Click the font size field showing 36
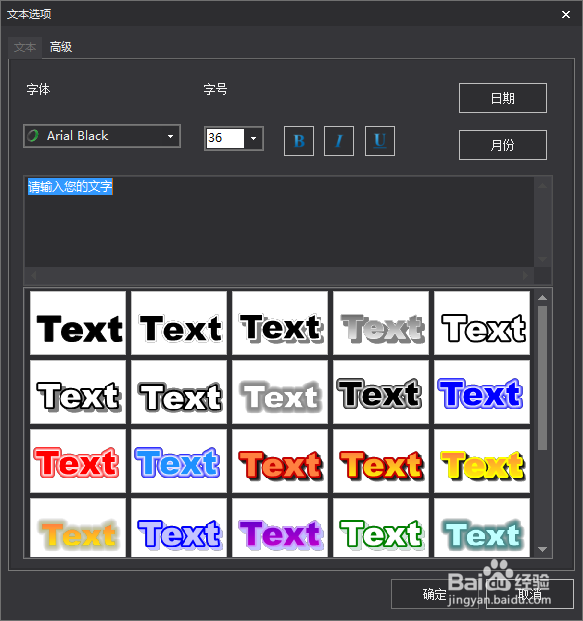 [x=225, y=138]
